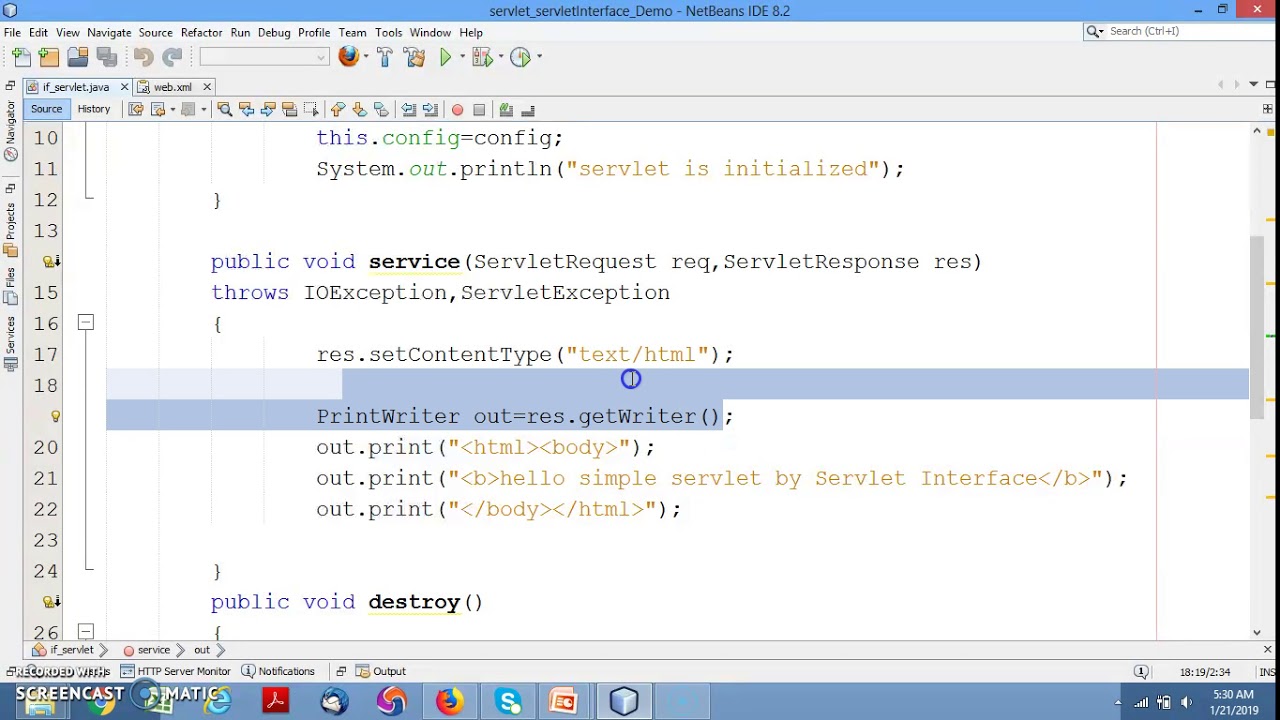Screen dimensions: 1280x720
Task: Run the project with the green arrow
Action: pos(445,57)
